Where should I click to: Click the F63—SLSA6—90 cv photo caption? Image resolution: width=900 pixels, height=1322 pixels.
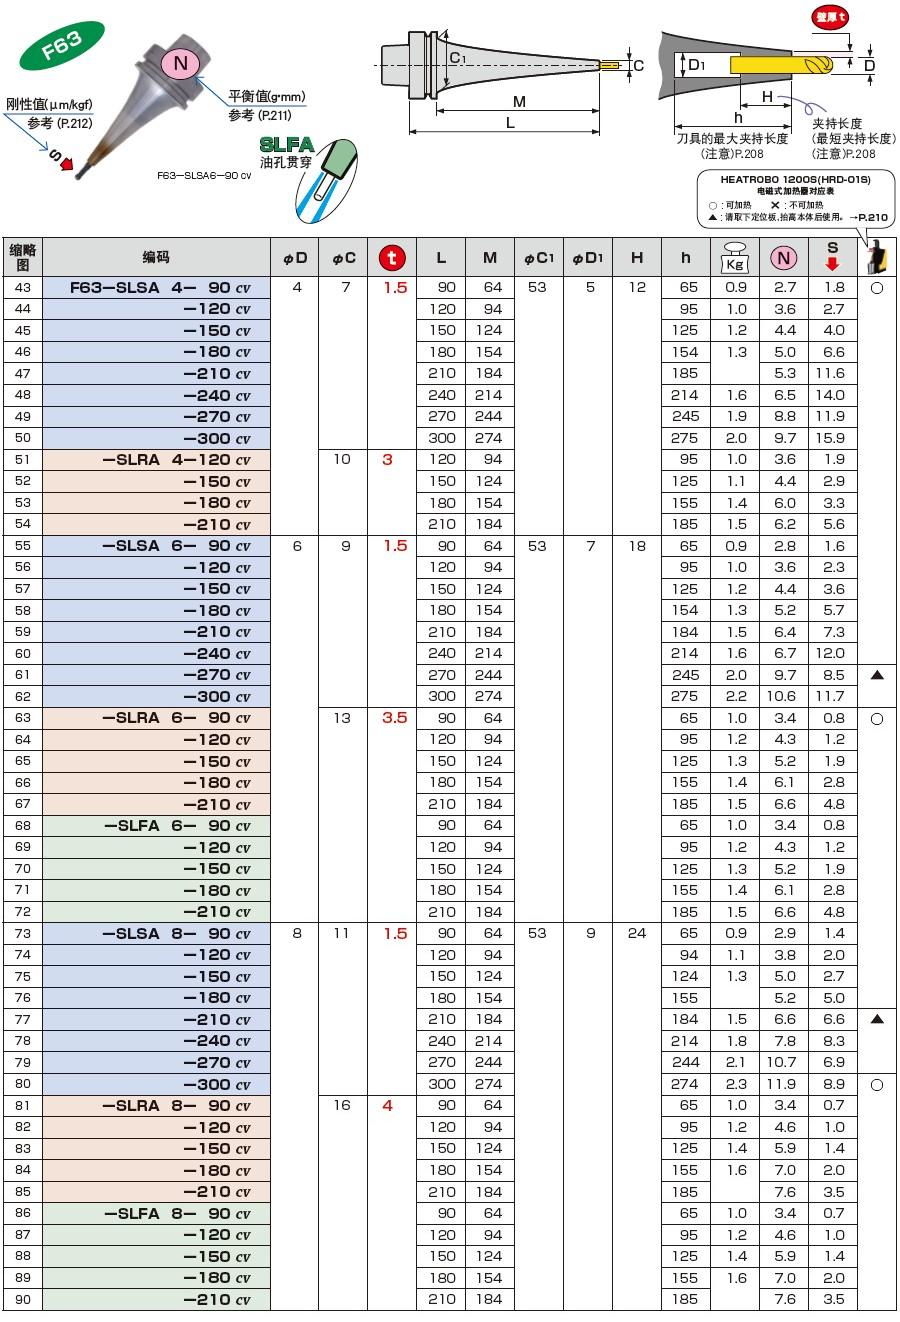coord(204,174)
